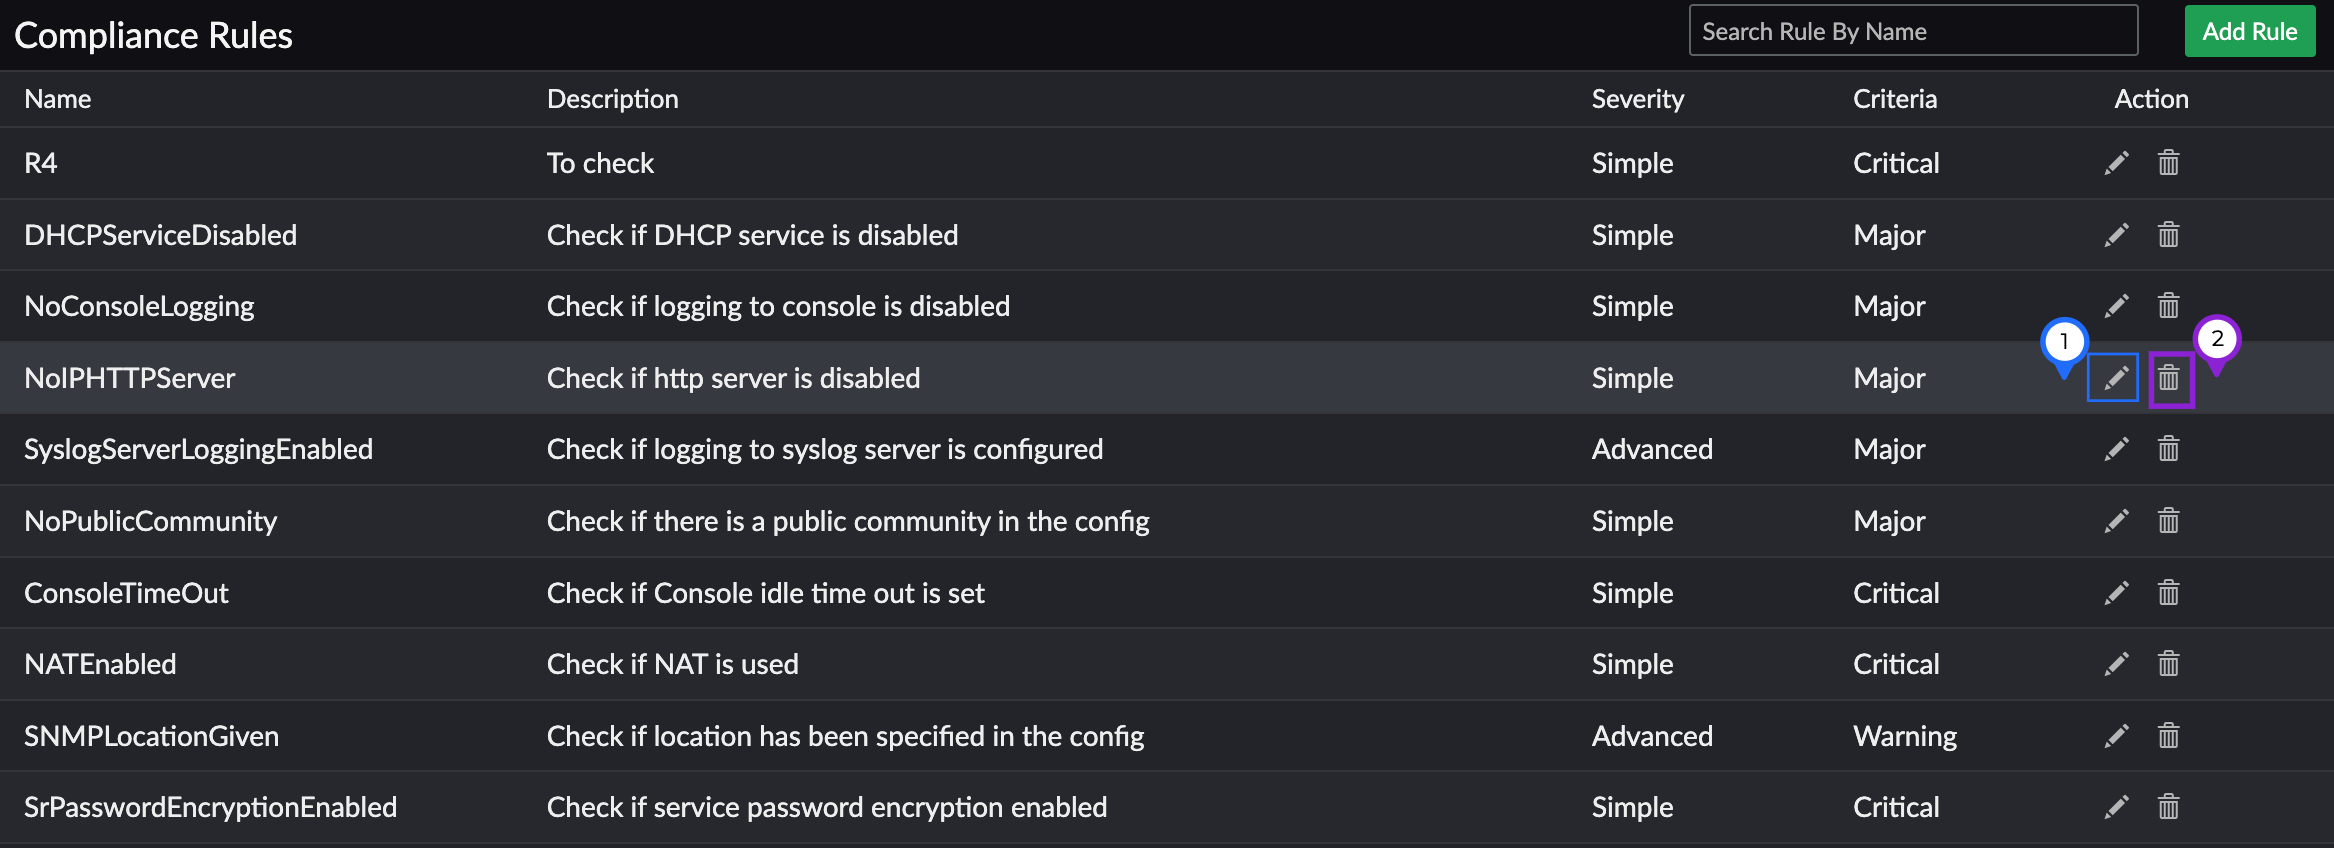
Task: Edit the NoIPHTTPServer rule
Action: tap(2116, 378)
